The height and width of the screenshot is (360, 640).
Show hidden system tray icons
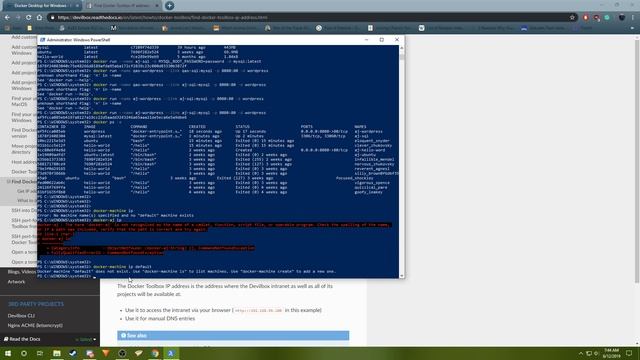580,353
